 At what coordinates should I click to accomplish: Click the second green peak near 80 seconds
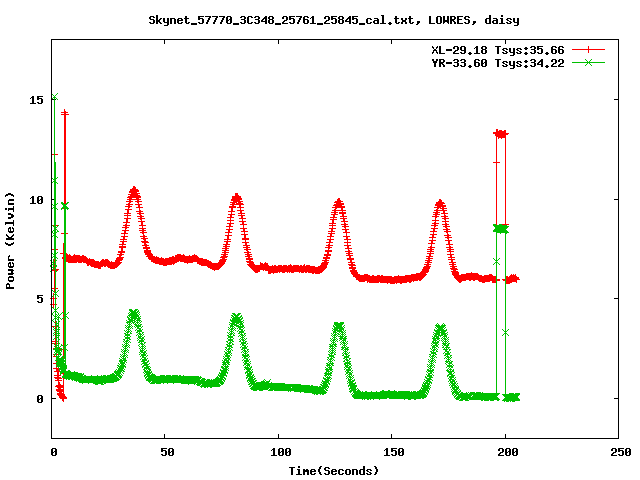(236, 318)
